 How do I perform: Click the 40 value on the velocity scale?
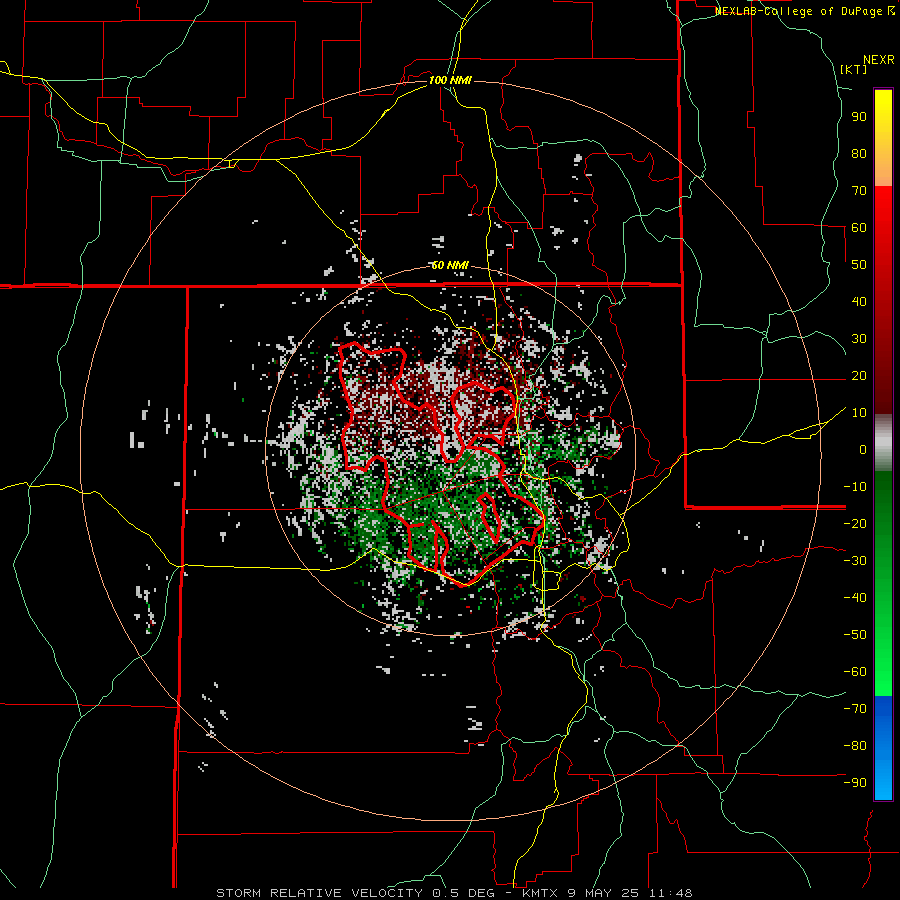tap(859, 301)
